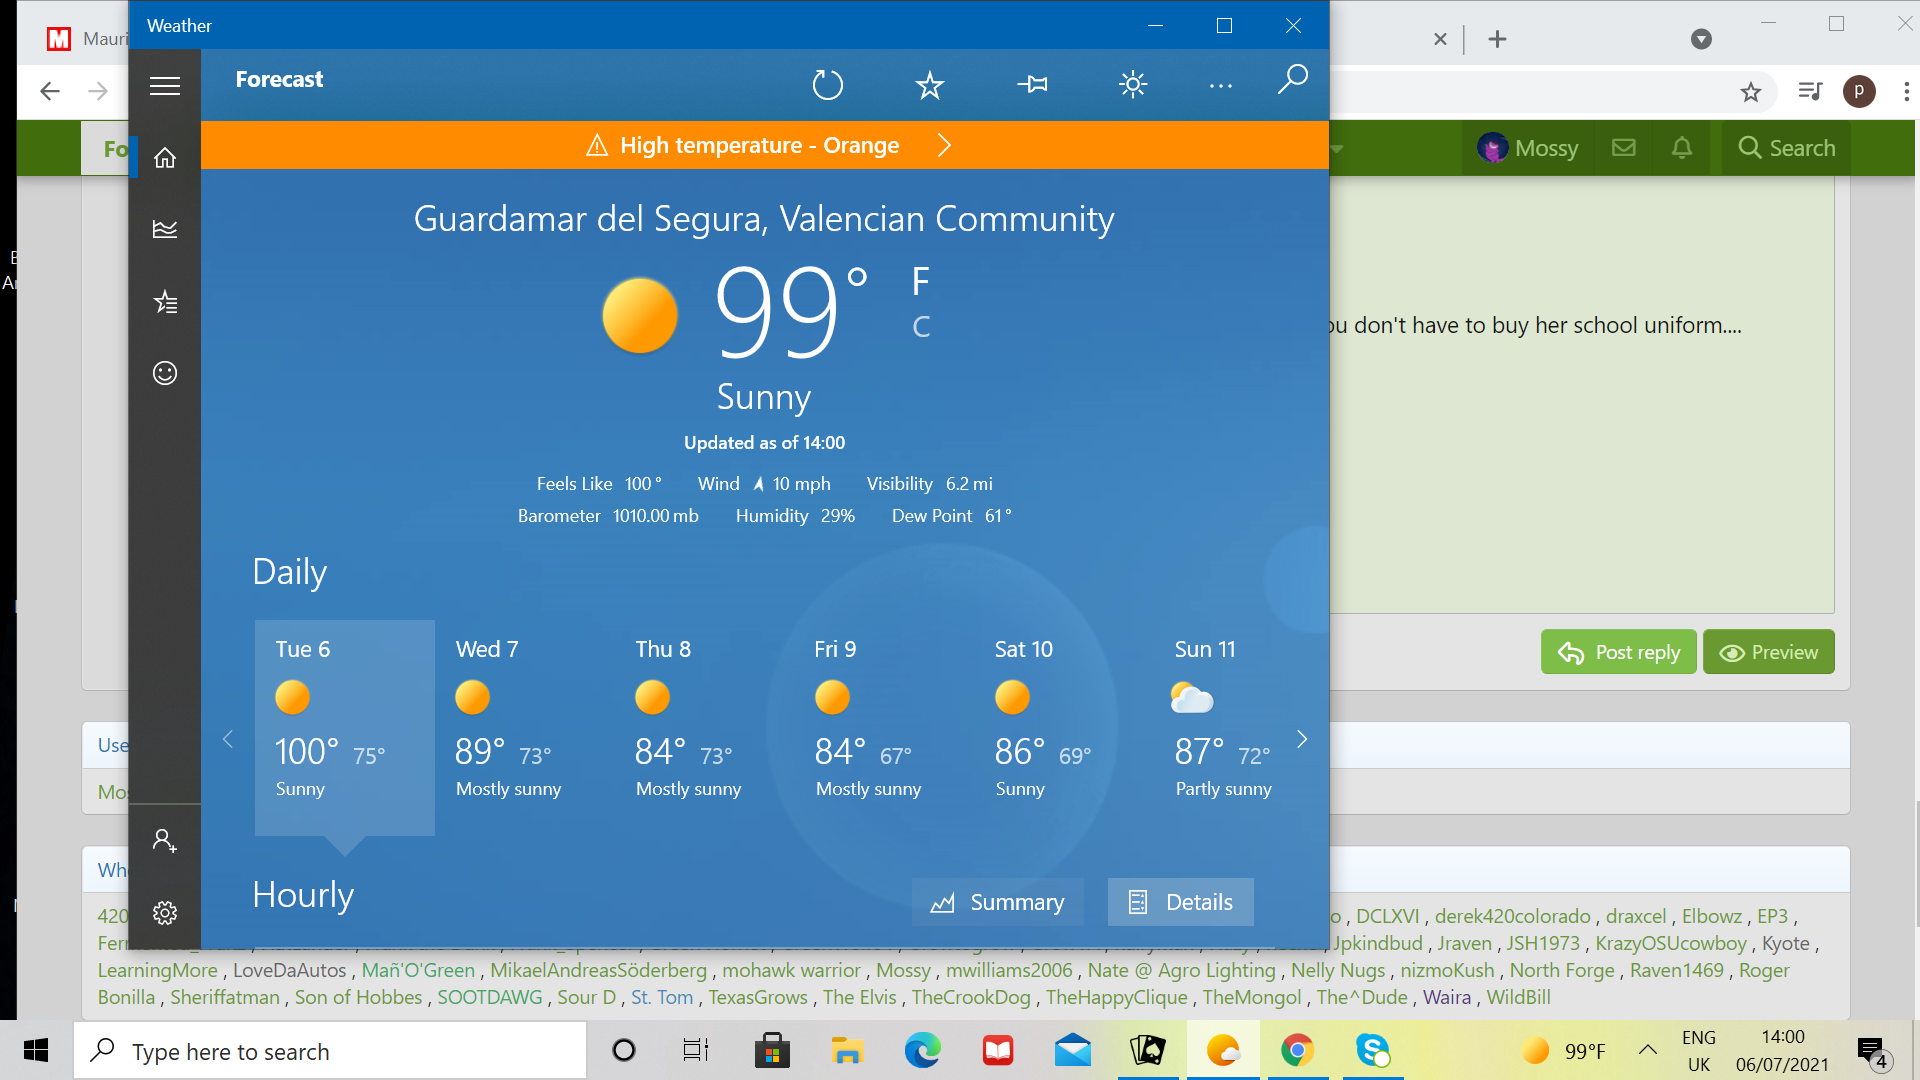Open the Maps icon in Weather sidebar

165,230
